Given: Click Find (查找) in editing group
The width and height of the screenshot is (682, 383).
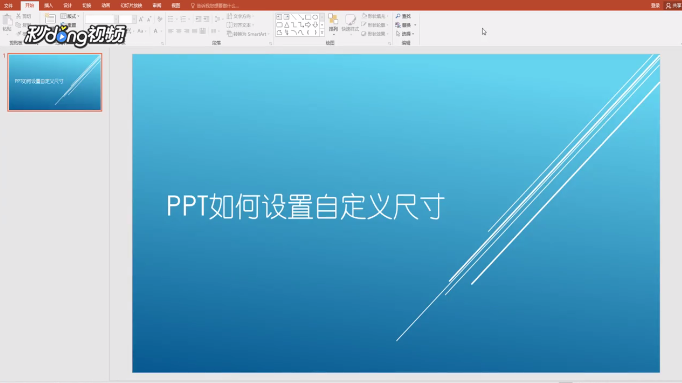Looking at the screenshot, I should 403,16.
